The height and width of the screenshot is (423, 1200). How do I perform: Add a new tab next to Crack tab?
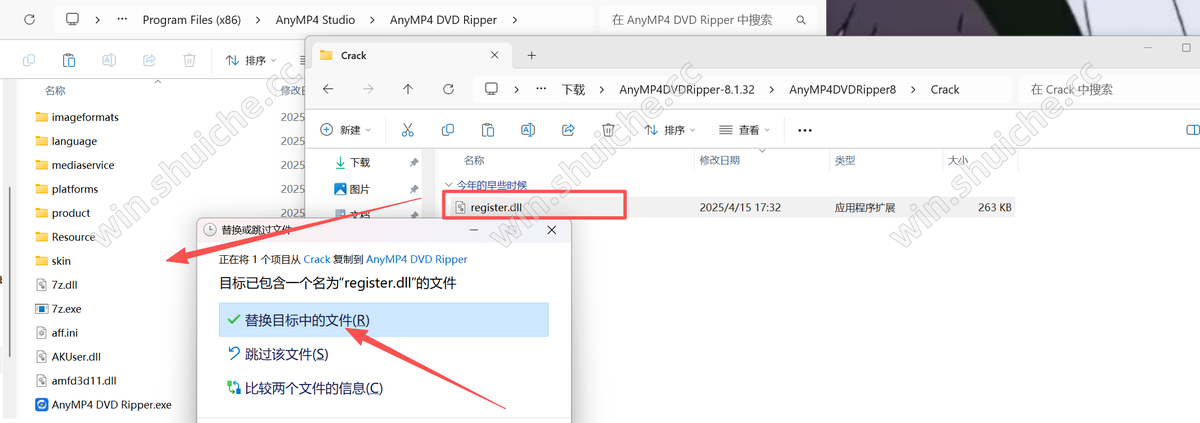pos(531,55)
